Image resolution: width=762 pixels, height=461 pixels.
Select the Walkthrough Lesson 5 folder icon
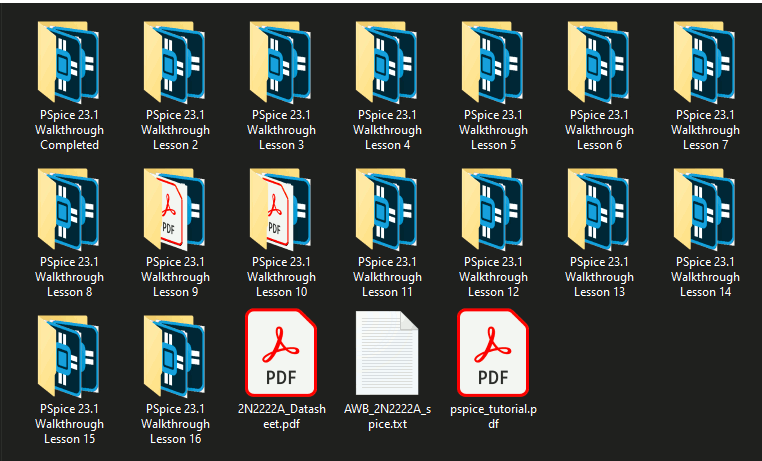[492, 62]
